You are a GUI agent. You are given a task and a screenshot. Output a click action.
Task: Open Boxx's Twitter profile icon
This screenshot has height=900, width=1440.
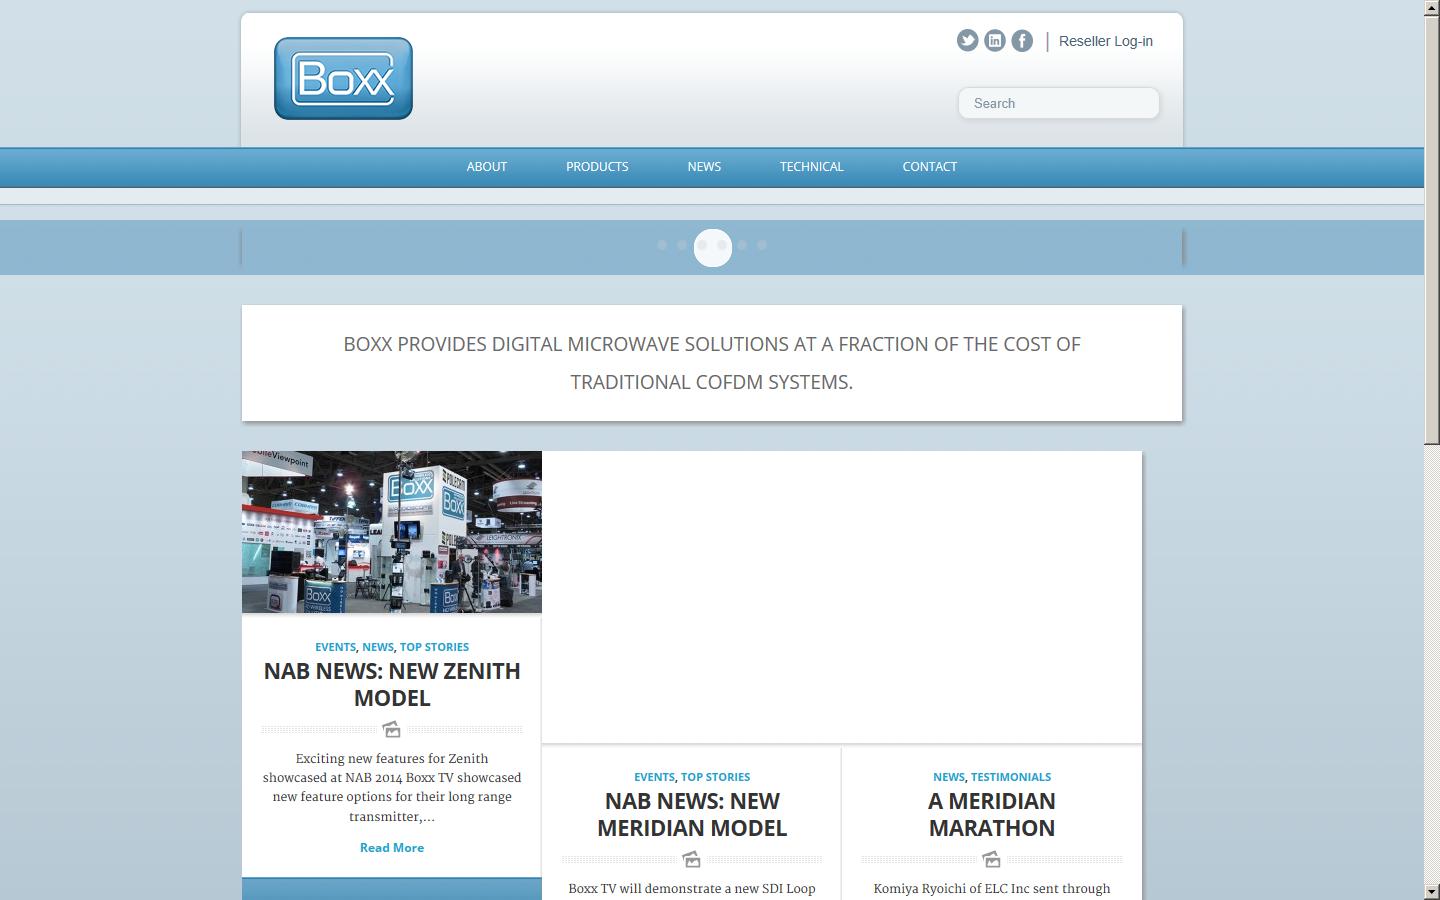click(x=966, y=40)
